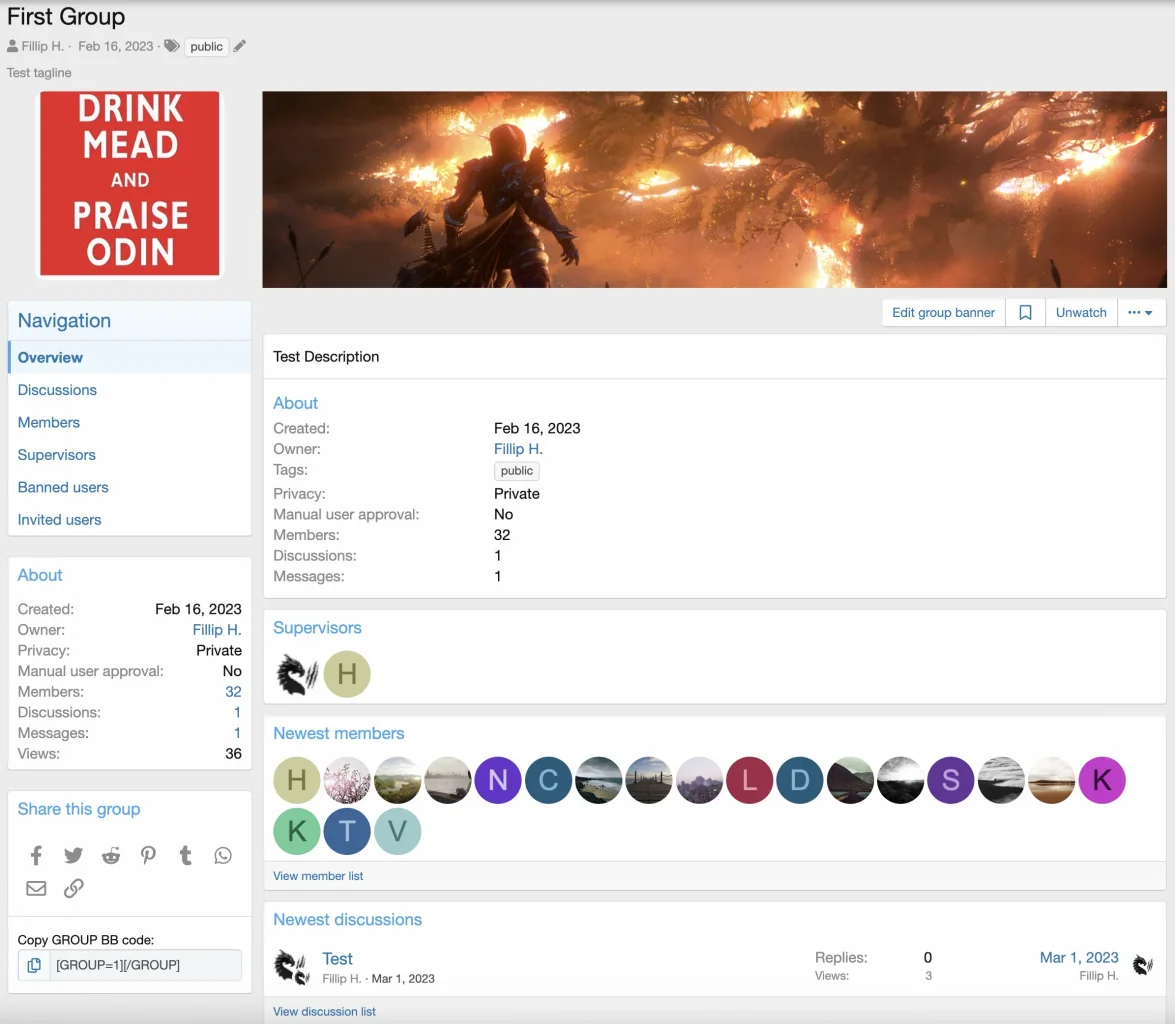Share the group on Facebook
1175x1024 pixels.
(36, 855)
